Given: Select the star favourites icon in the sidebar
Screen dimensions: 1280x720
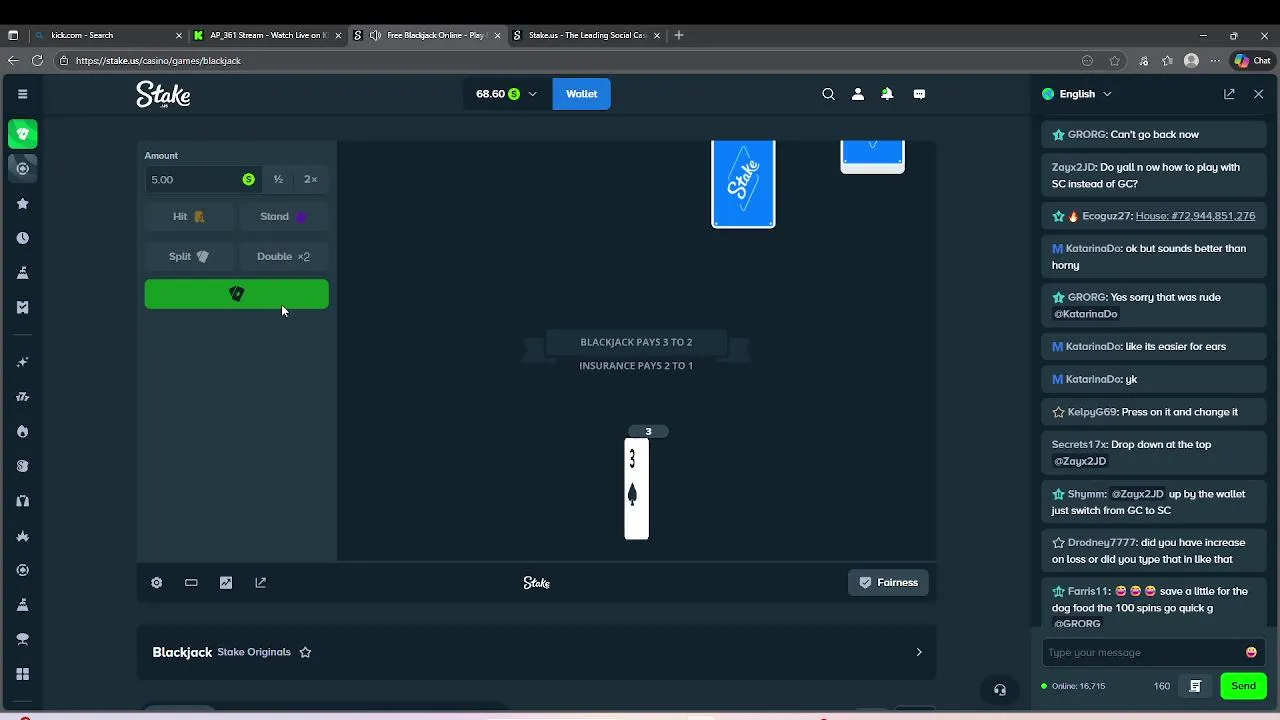Looking at the screenshot, I should pyautogui.click(x=22, y=203).
